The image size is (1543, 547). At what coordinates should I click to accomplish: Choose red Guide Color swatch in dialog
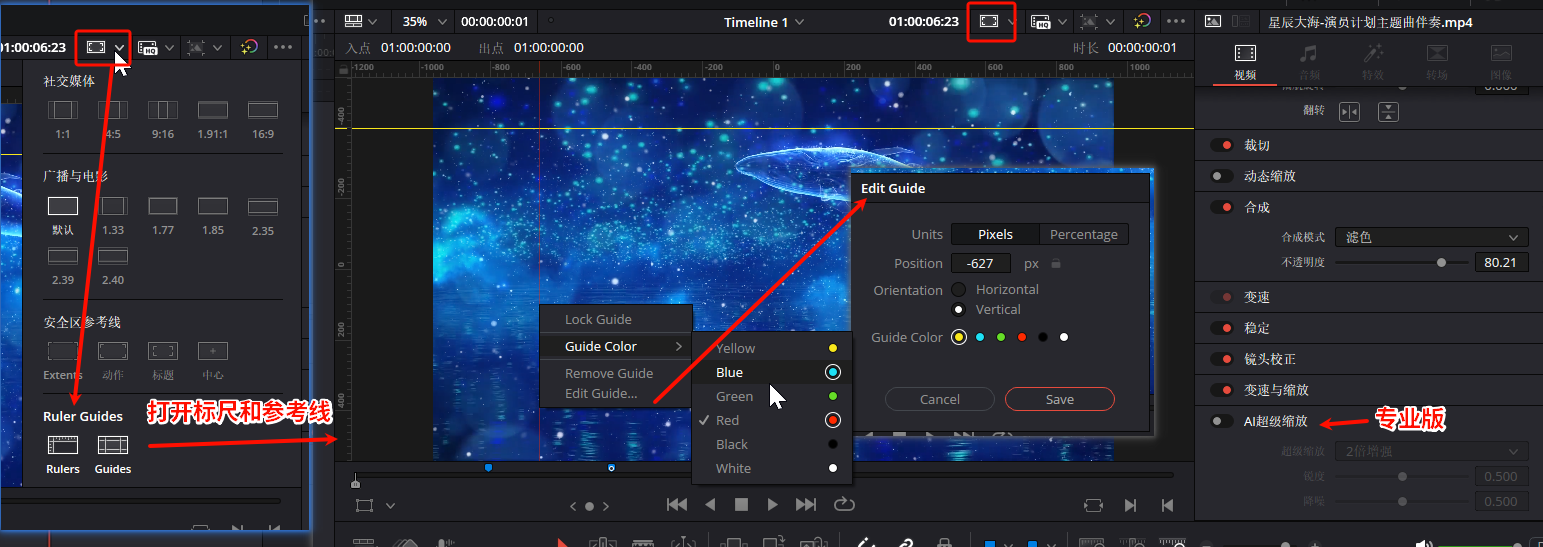pyautogui.click(x=1022, y=338)
